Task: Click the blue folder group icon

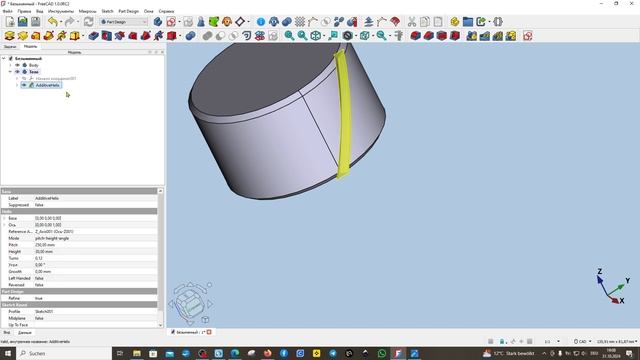Action: [468, 22]
